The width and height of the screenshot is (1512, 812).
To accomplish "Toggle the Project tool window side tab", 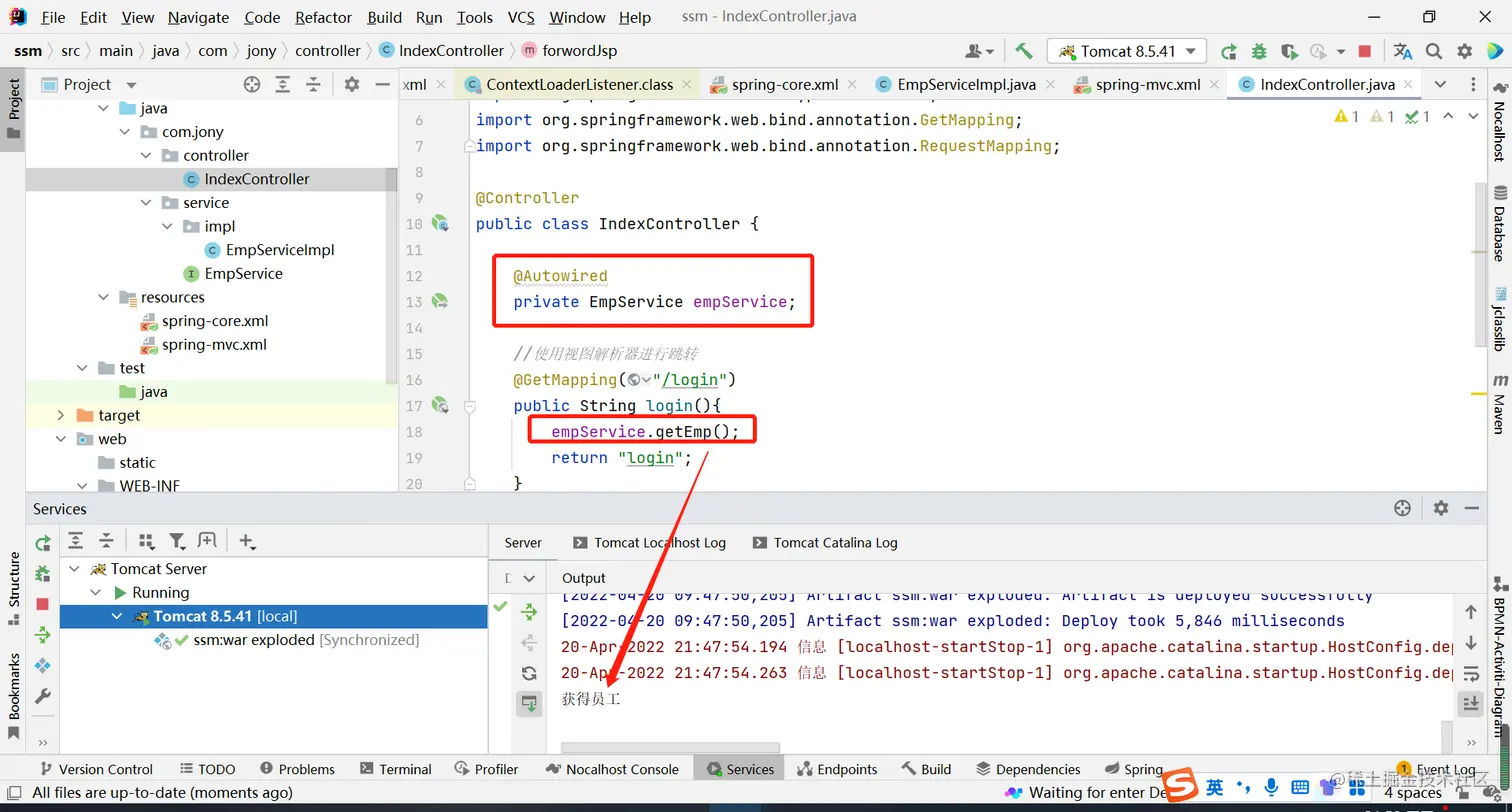I will (13, 110).
